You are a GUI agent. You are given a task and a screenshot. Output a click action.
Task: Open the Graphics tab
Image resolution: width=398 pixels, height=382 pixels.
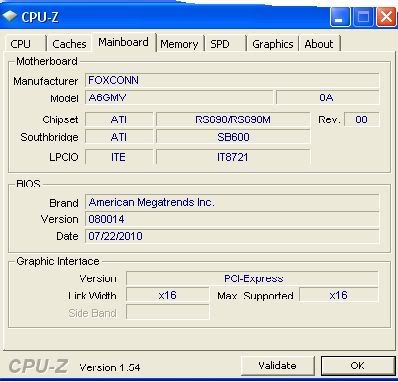click(273, 44)
